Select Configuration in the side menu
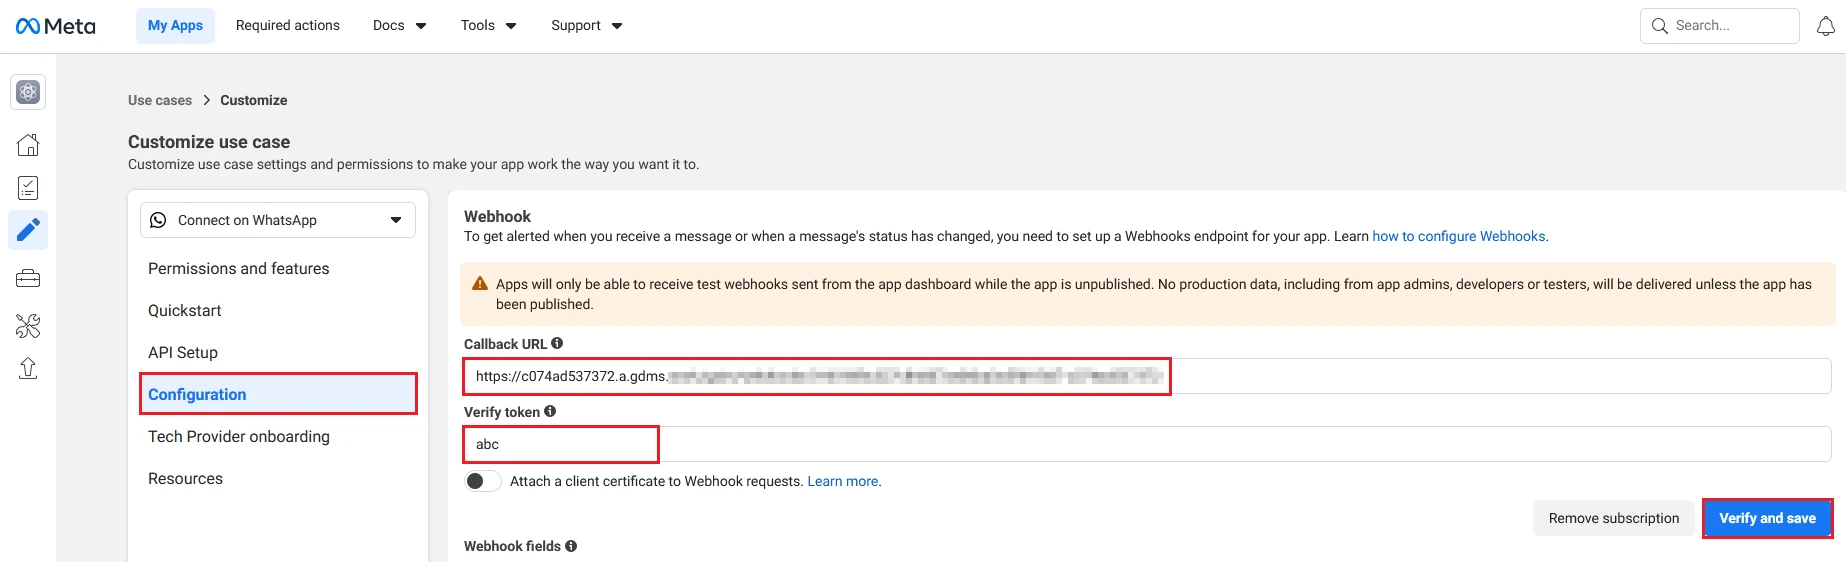 click(278, 394)
